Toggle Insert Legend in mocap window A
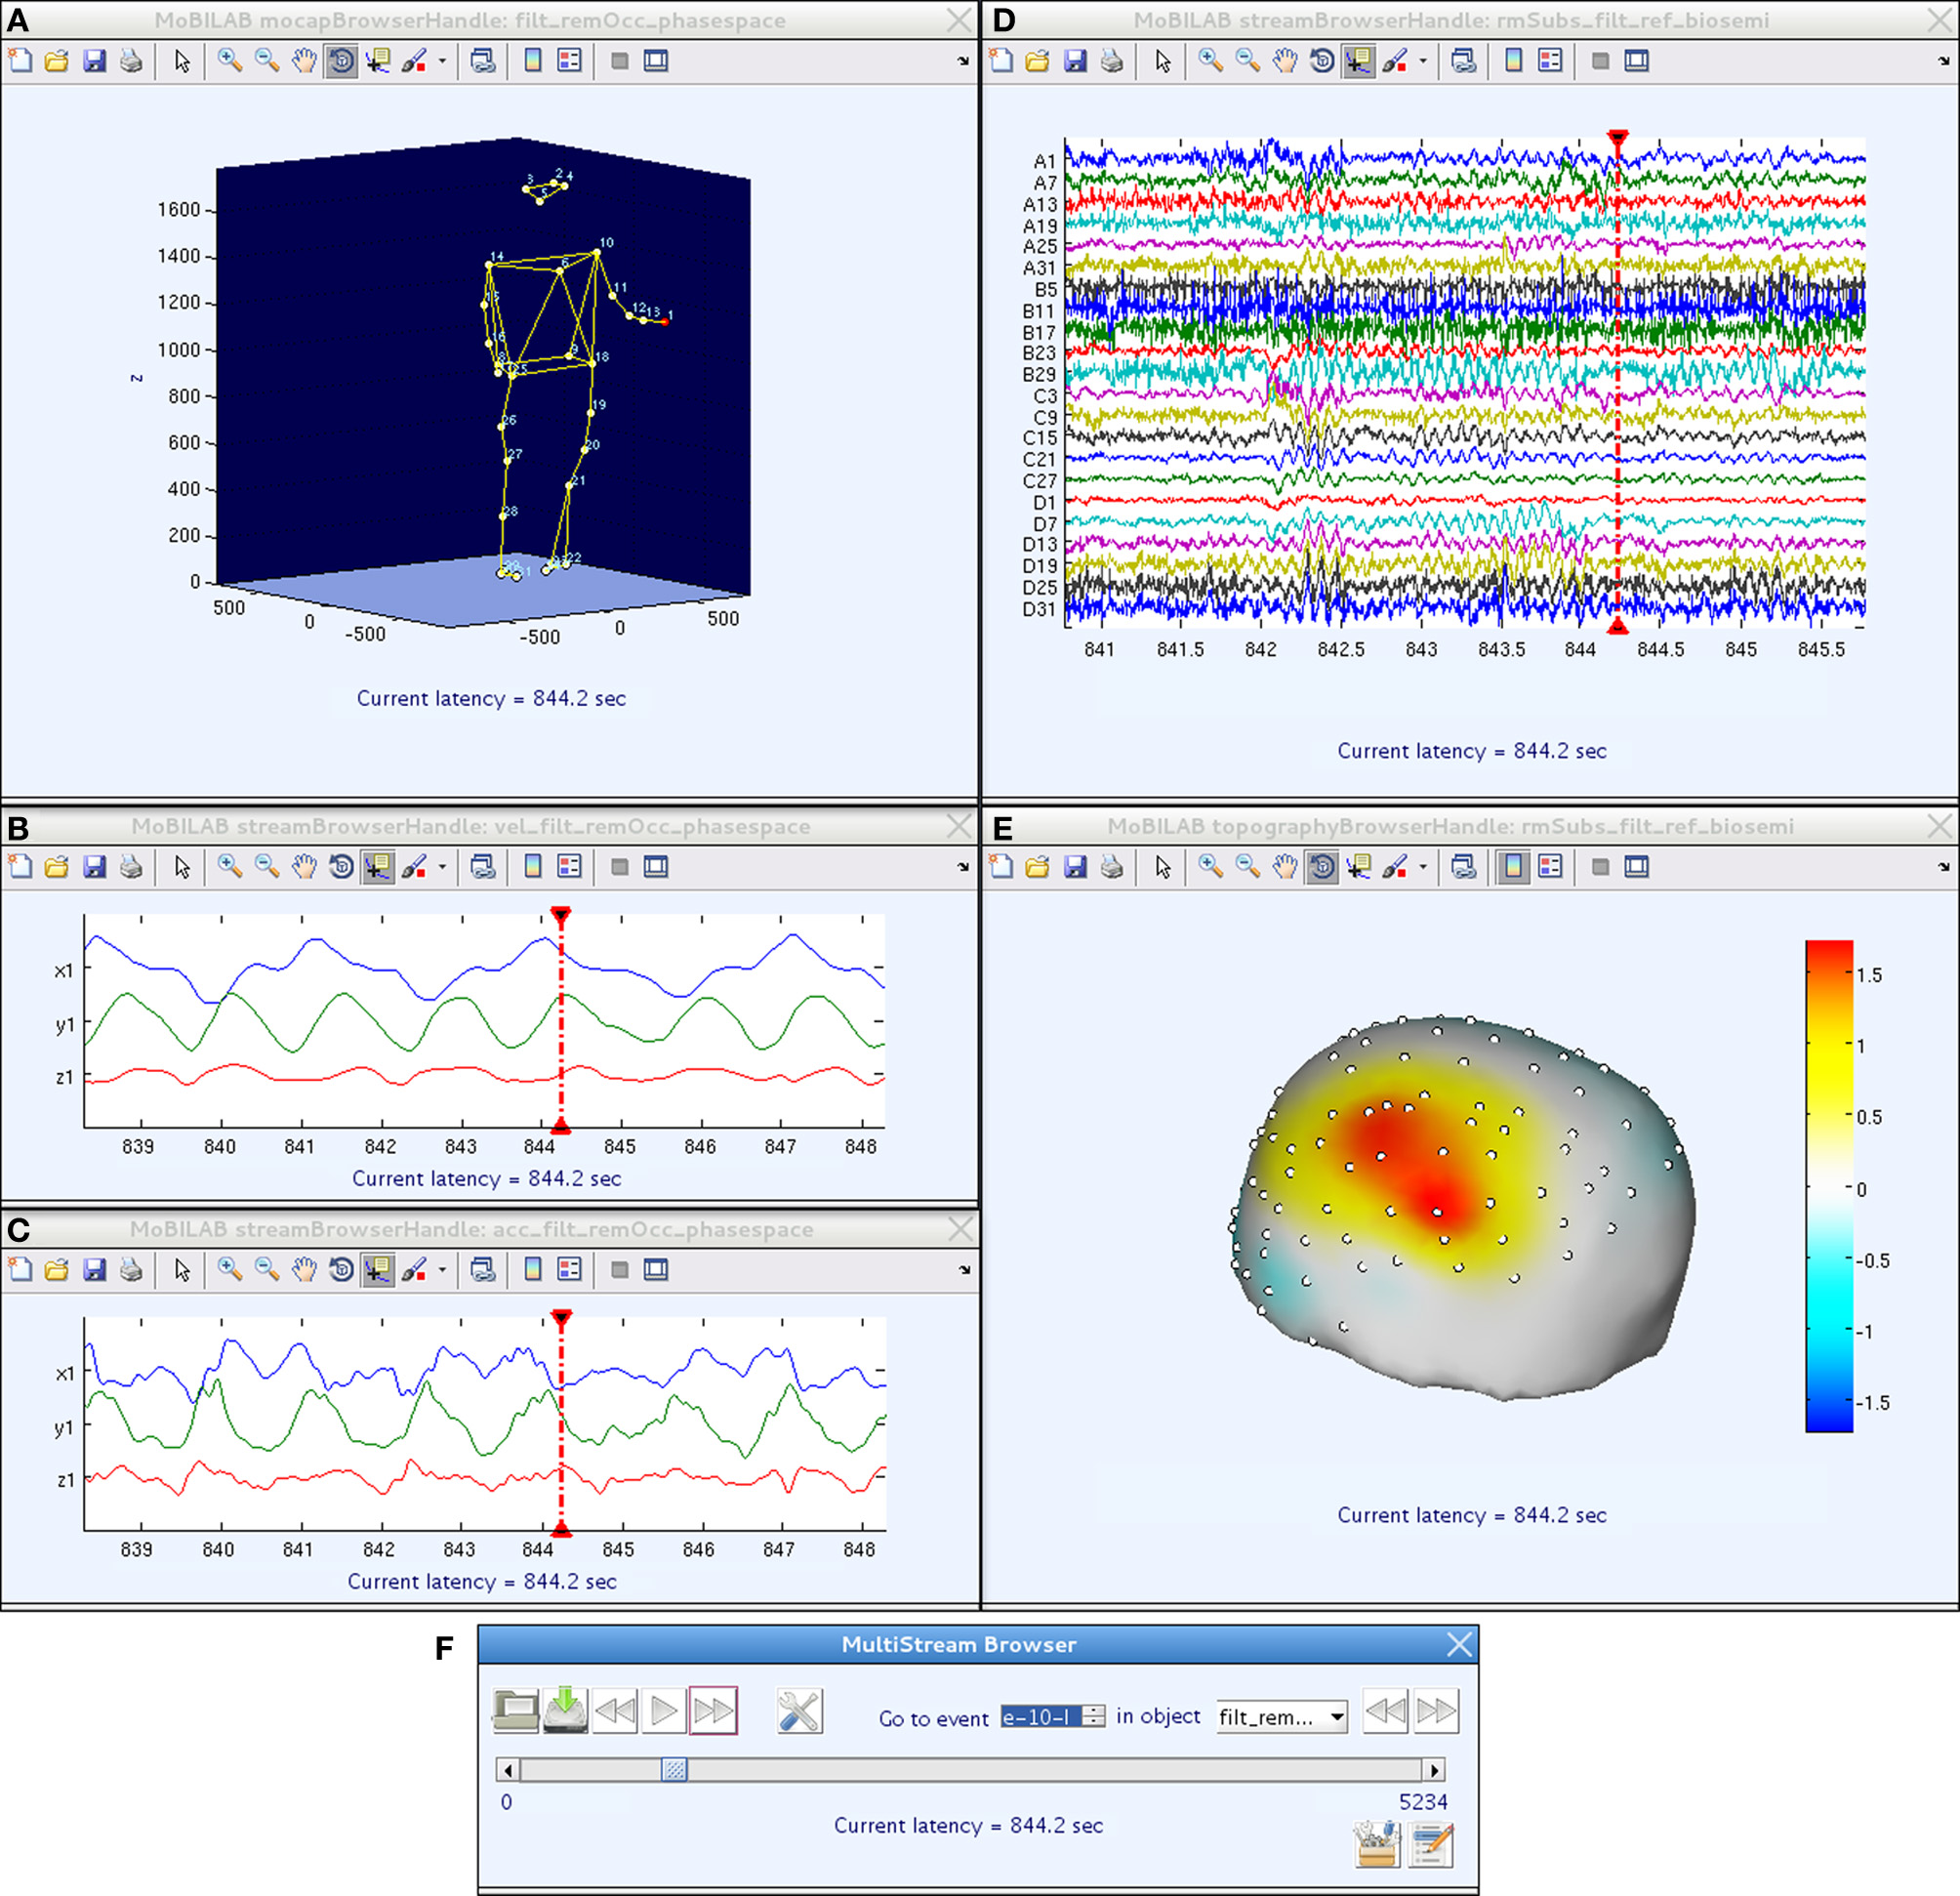Image resolution: width=1960 pixels, height=1896 pixels. (x=570, y=61)
